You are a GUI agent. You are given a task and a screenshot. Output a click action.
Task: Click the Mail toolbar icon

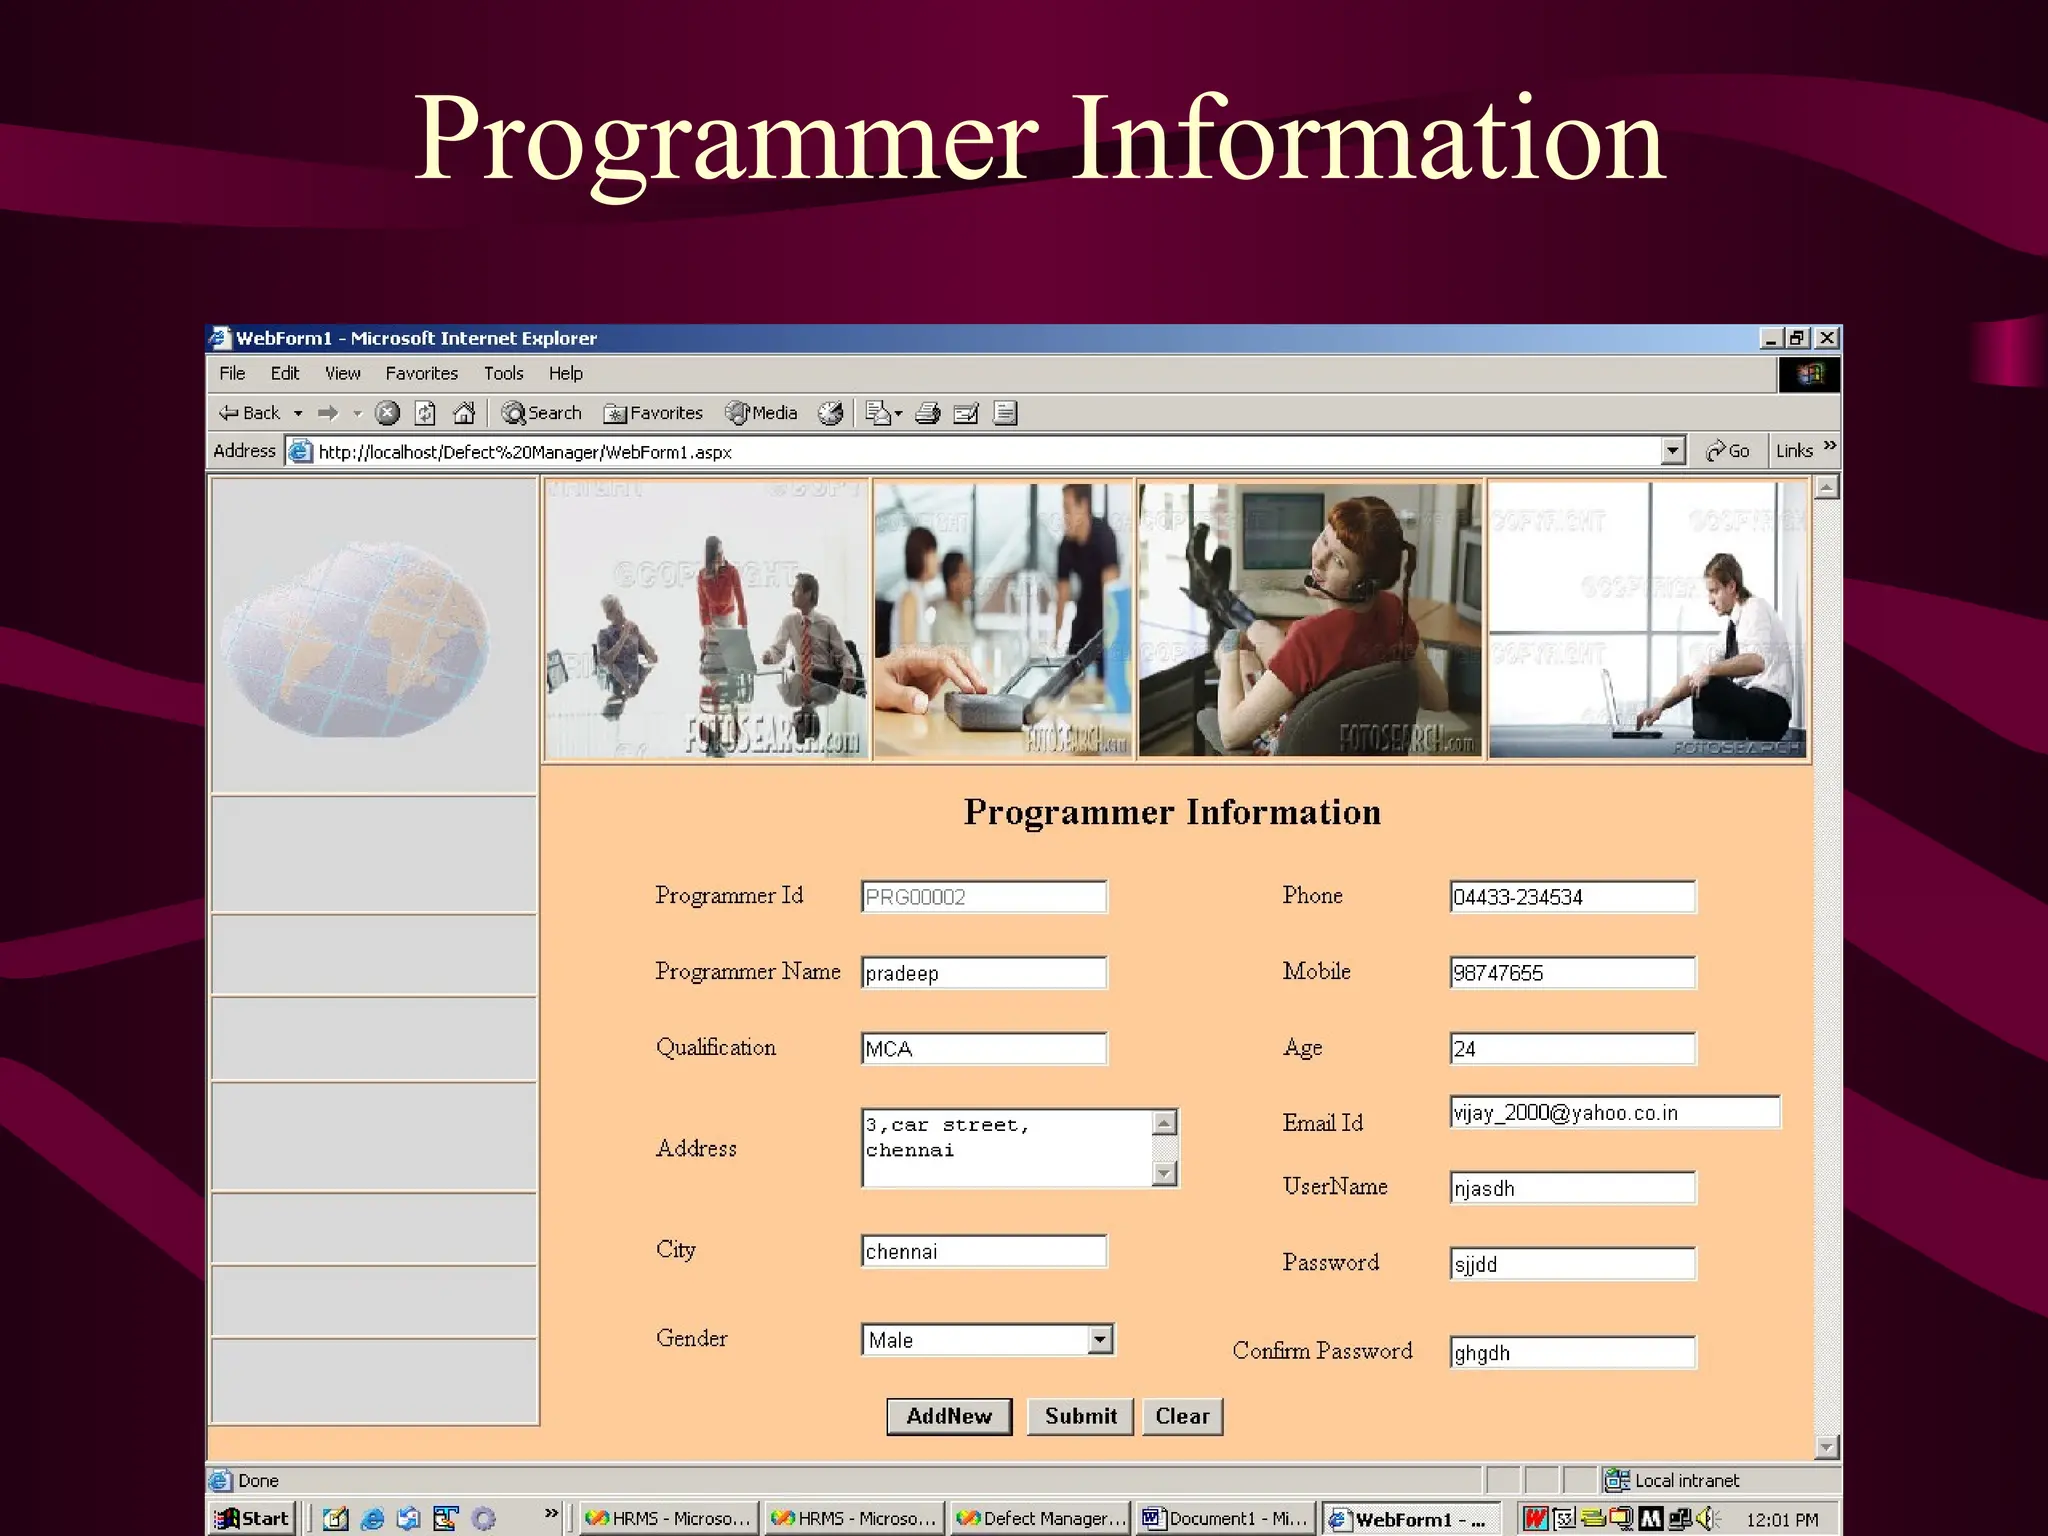click(877, 412)
